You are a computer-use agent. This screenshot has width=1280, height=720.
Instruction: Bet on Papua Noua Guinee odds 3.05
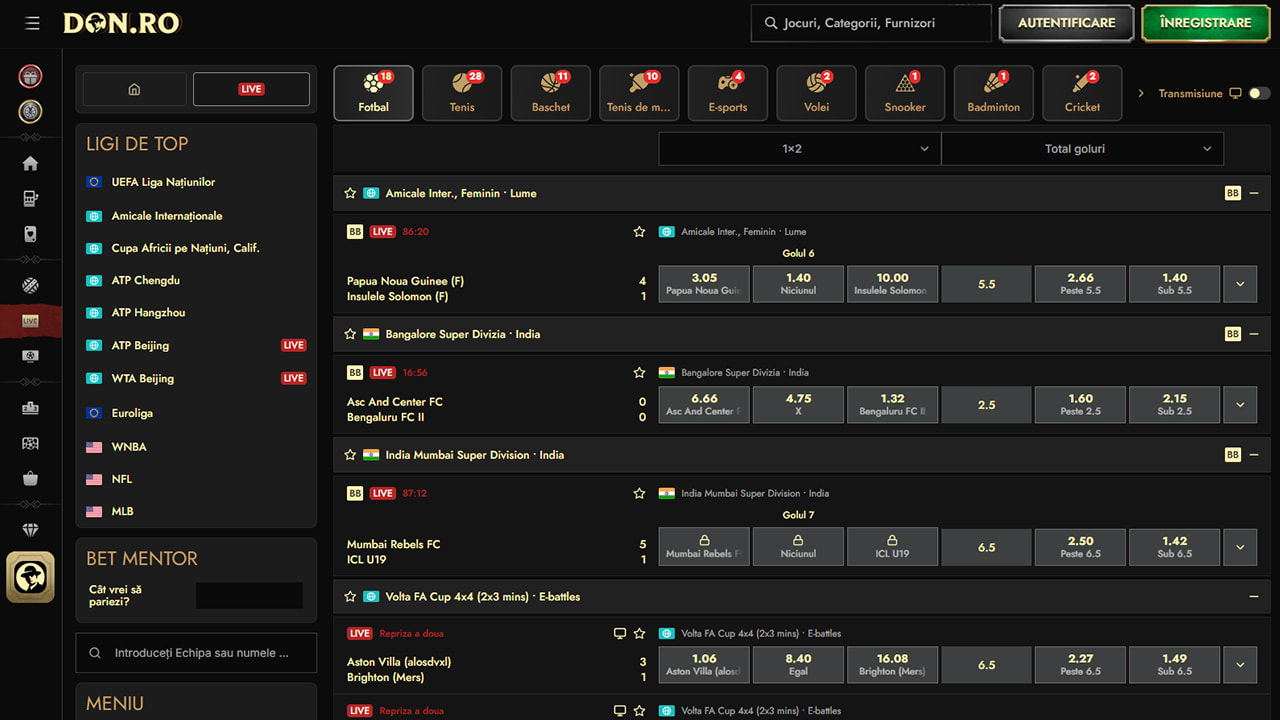704,284
